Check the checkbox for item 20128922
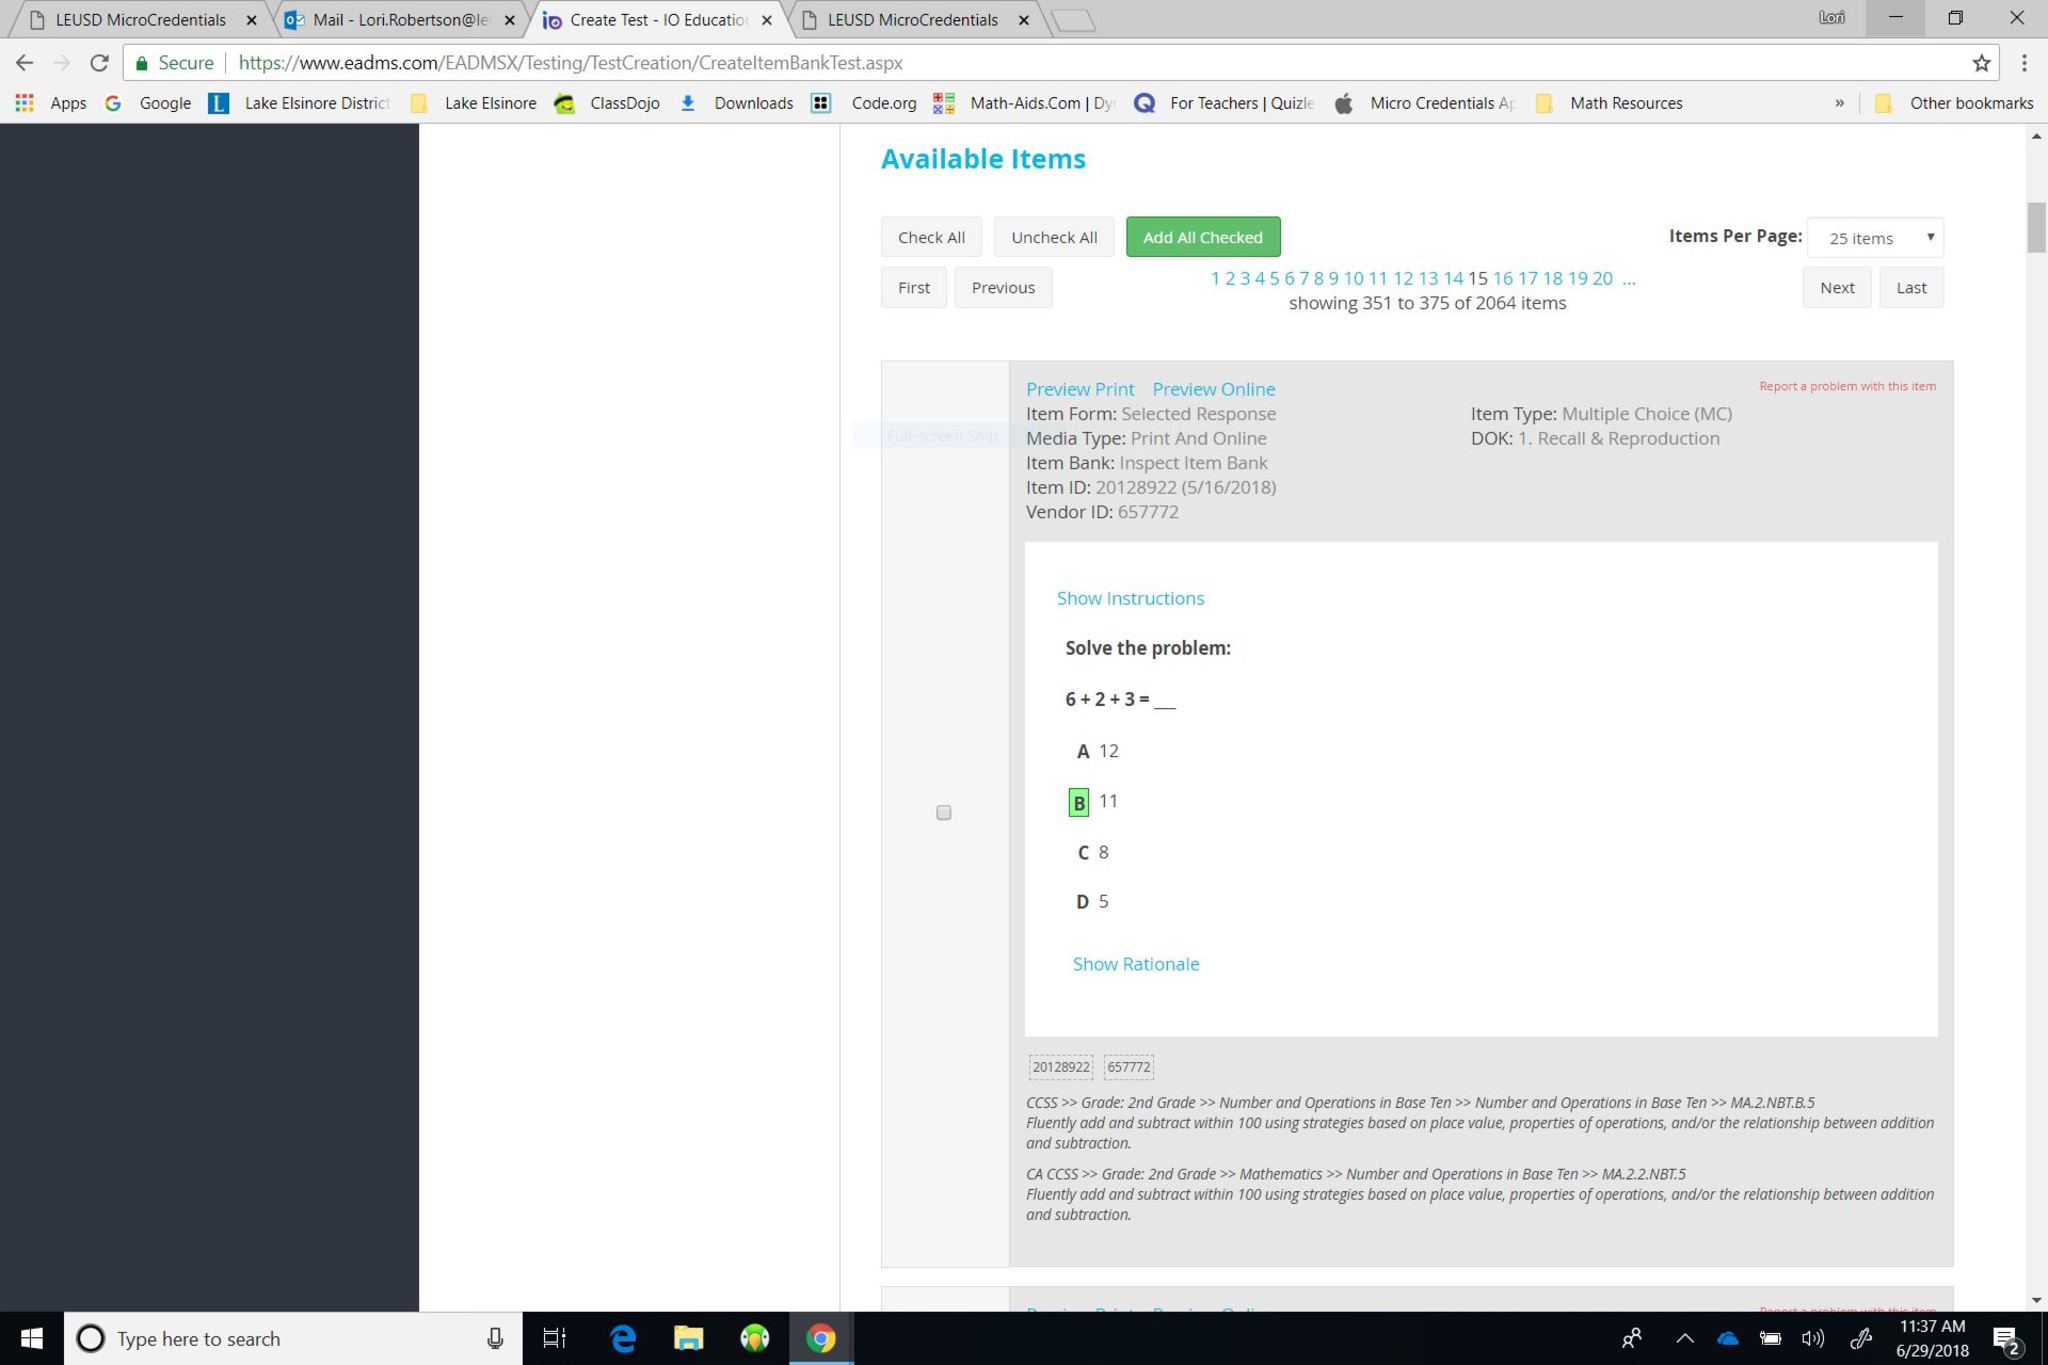The height and width of the screenshot is (1365, 2048). (x=943, y=813)
